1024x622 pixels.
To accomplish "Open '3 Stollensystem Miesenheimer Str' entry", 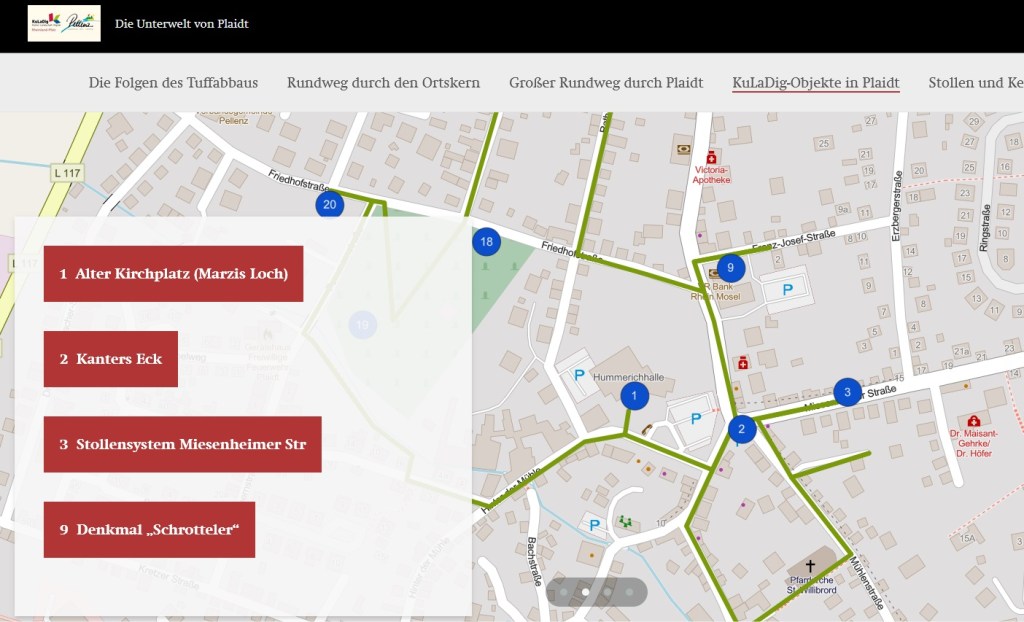I will coord(182,444).
